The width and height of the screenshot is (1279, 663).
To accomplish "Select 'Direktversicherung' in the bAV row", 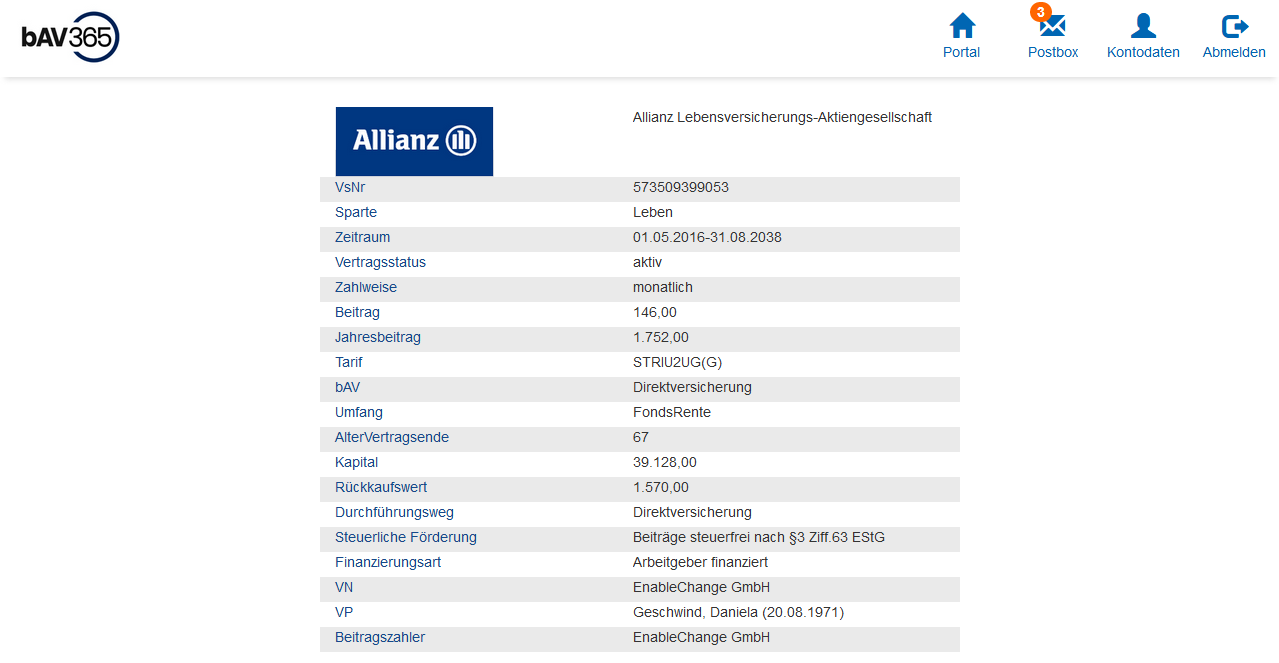I will tap(692, 388).
